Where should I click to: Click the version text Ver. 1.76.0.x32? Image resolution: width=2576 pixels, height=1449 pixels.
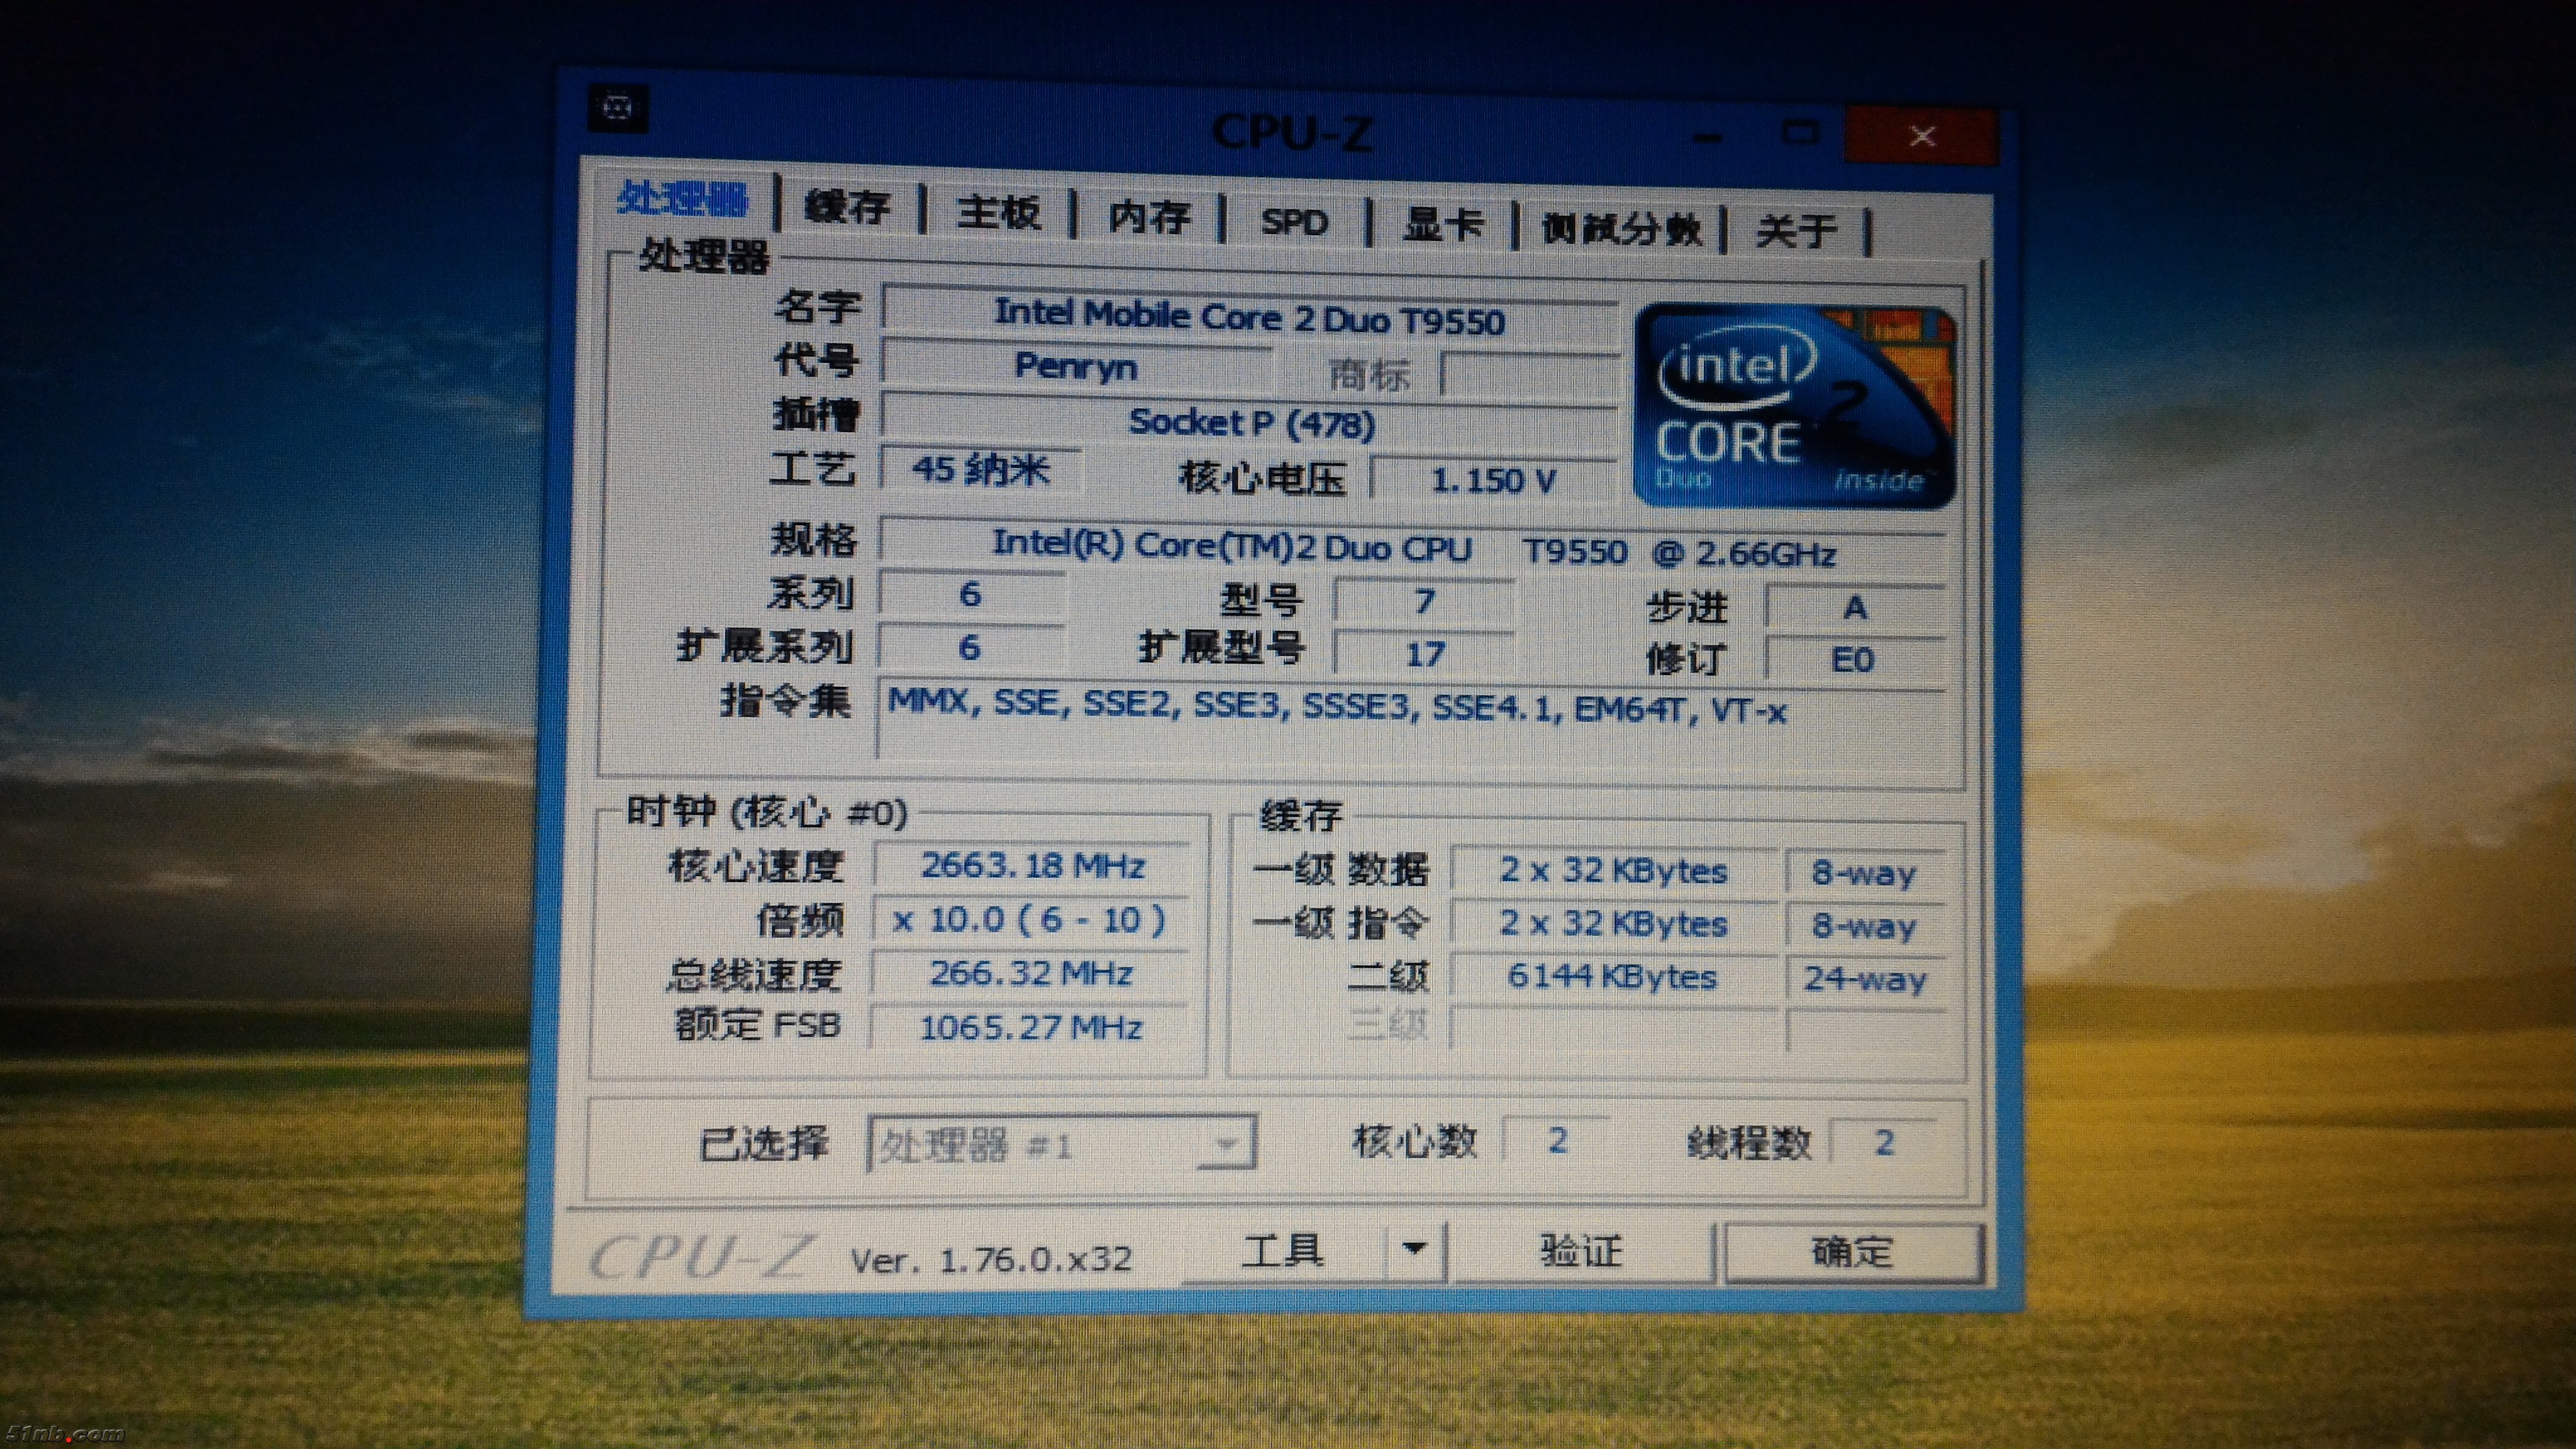(991, 1259)
